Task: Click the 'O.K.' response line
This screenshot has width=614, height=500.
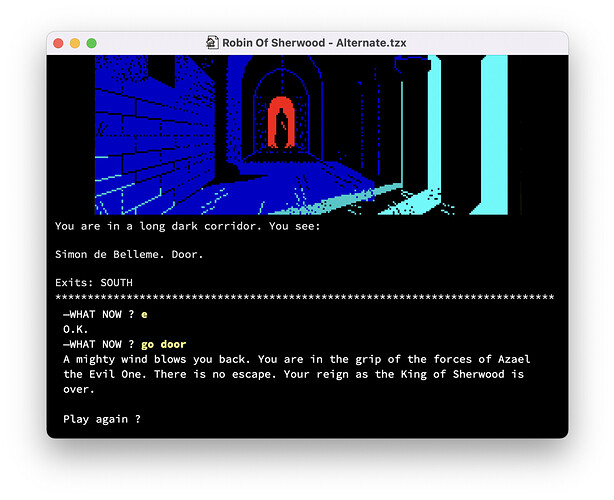Action: [76, 329]
